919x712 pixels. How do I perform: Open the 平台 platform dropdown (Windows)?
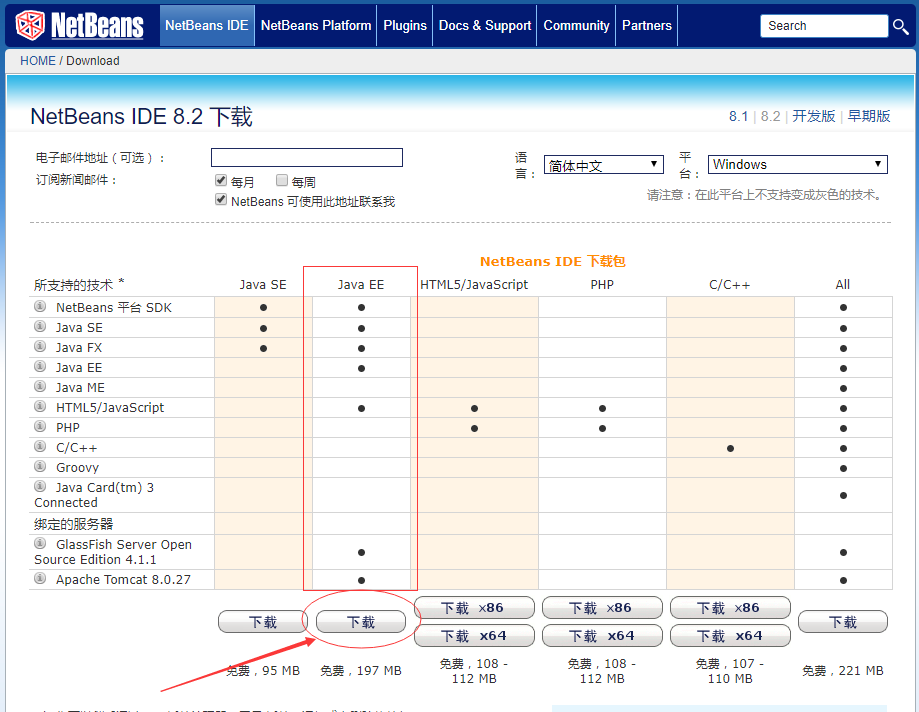coord(798,164)
